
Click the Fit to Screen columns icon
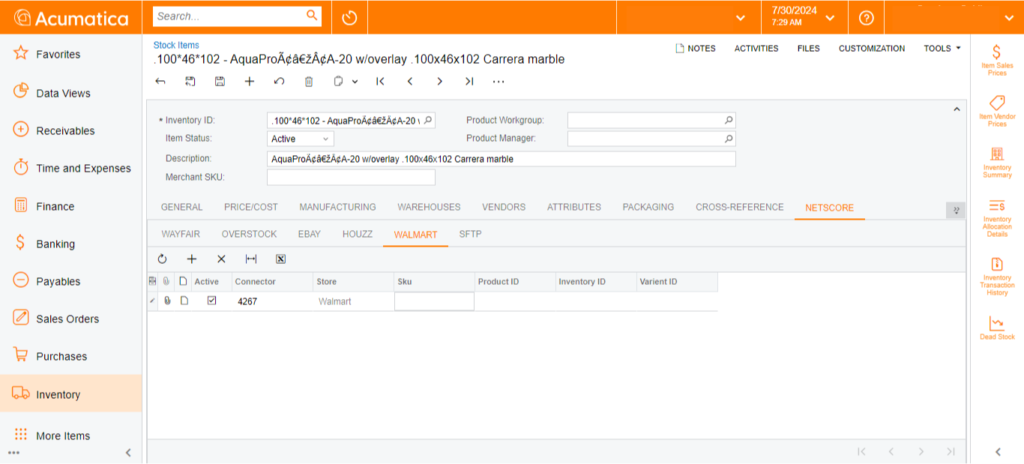[x=251, y=259]
